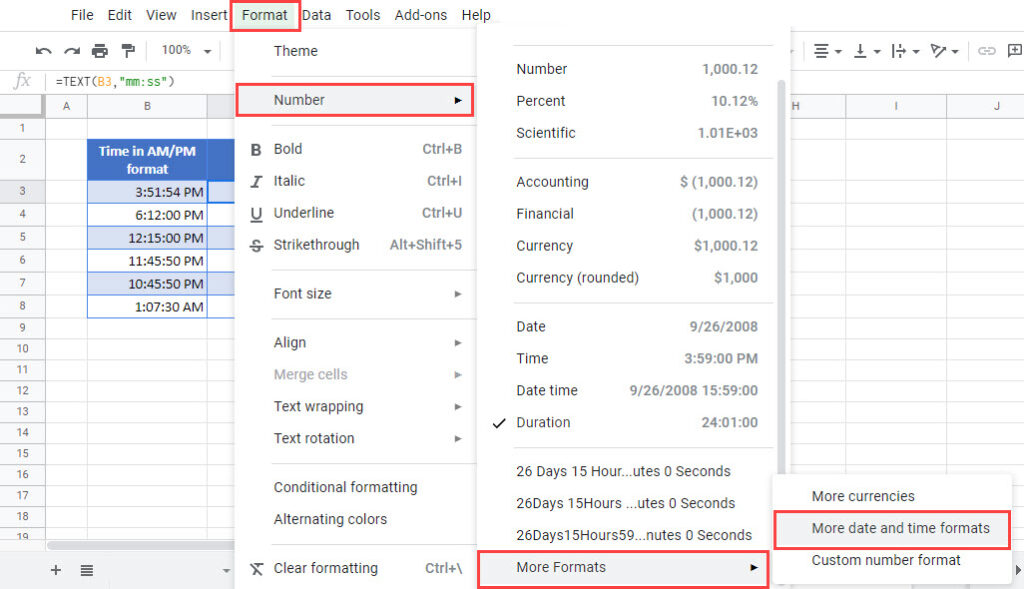Select the Paint format tool
The image size is (1024, 589).
tap(127, 50)
